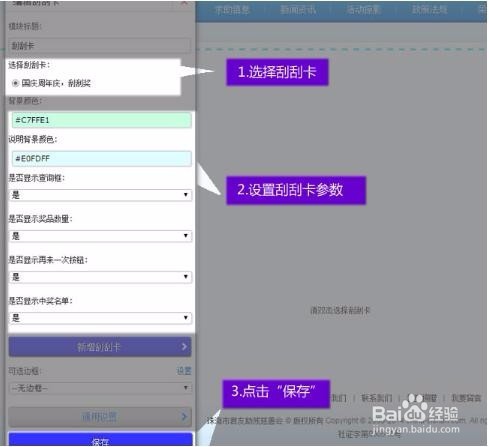489x447 pixels.
Task: Open the 是否显示中奖名单 dropdown
Action: pos(100,318)
